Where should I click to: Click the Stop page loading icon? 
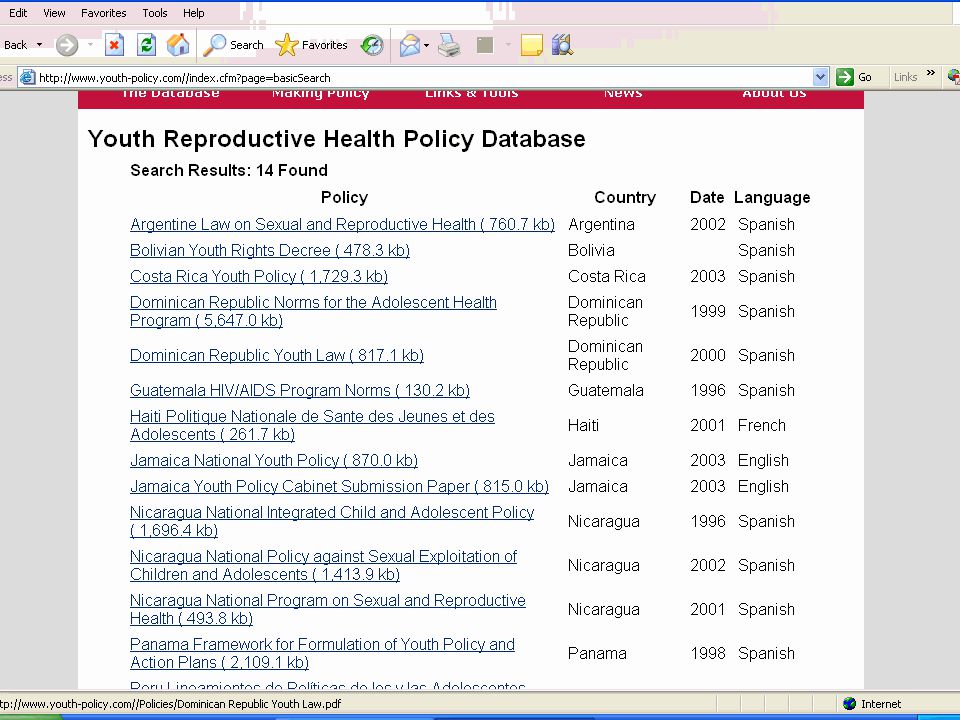click(114, 45)
